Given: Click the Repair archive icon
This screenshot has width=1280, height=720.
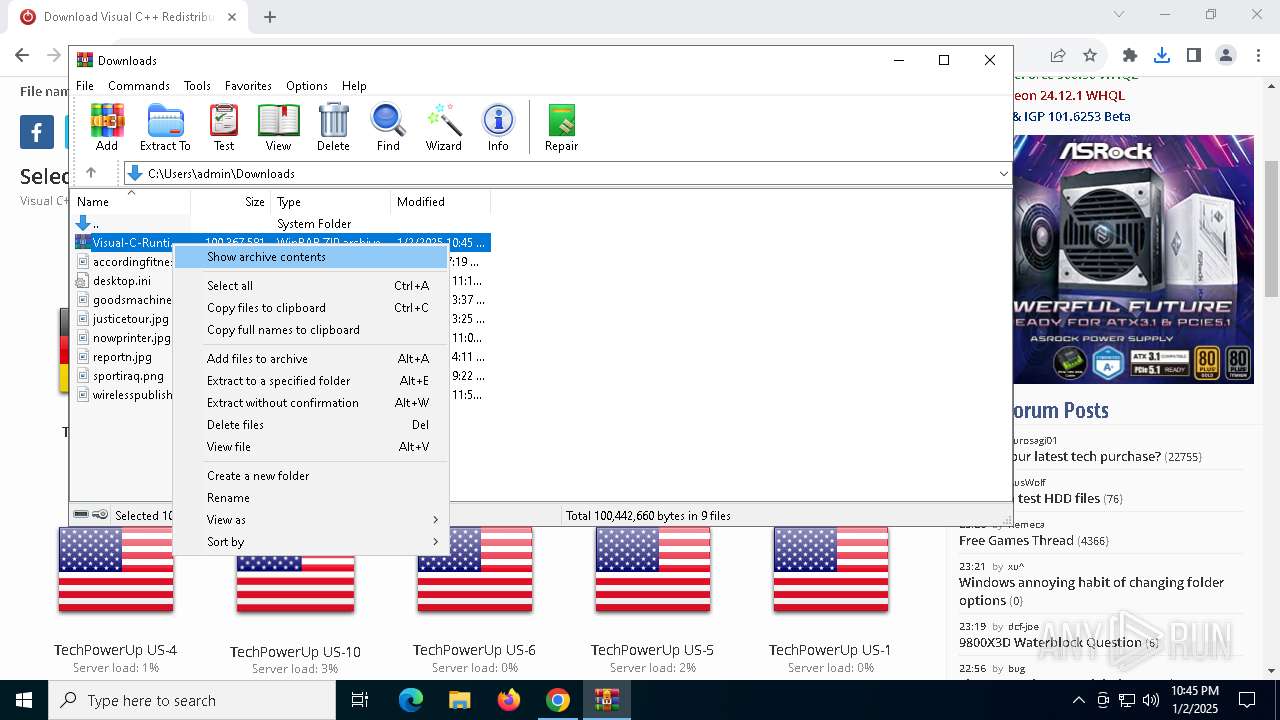Looking at the screenshot, I should click(x=561, y=127).
